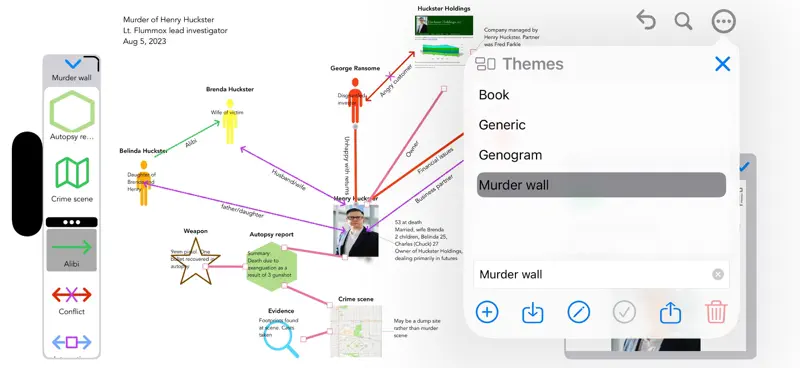The width and height of the screenshot is (800, 368).
Task: Select the Belinda Huckster orange person figure
Action: click(x=144, y=183)
